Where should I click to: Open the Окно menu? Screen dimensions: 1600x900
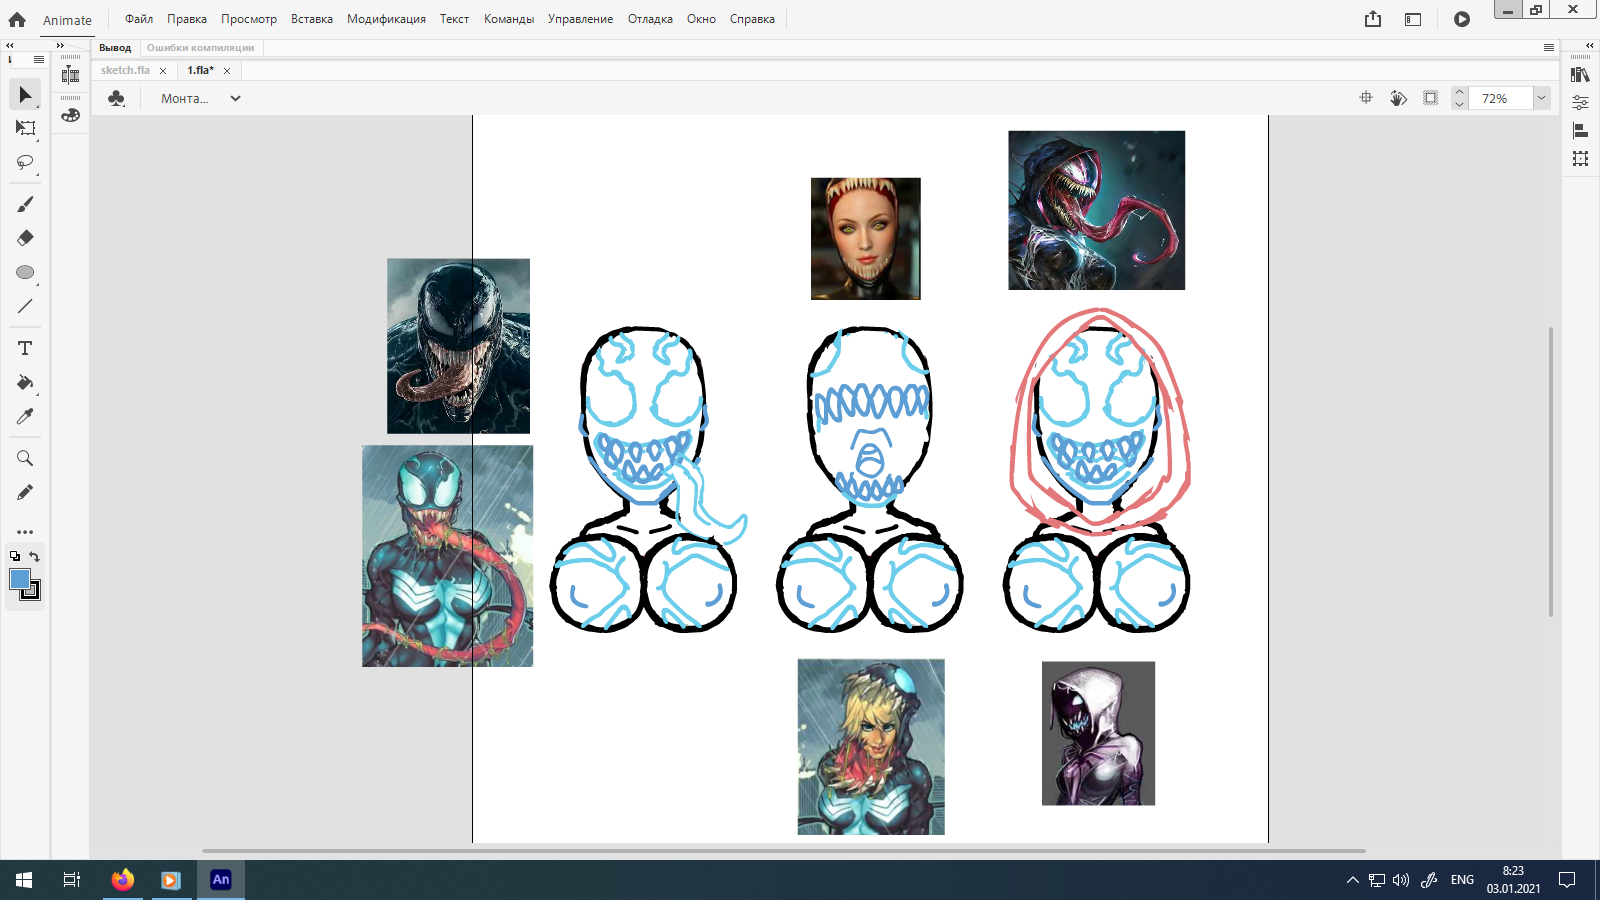point(701,19)
